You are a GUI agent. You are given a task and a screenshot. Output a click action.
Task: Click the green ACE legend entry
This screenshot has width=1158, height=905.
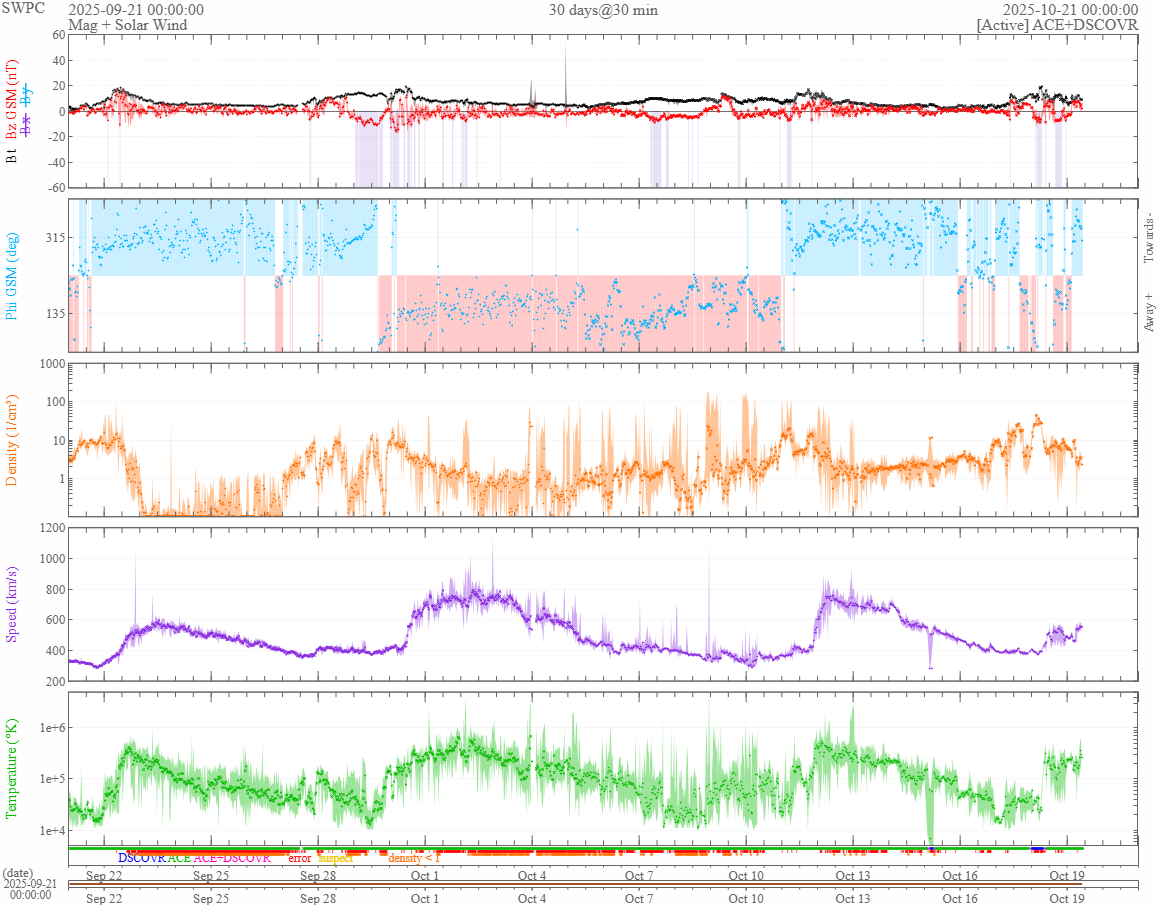(179, 858)
